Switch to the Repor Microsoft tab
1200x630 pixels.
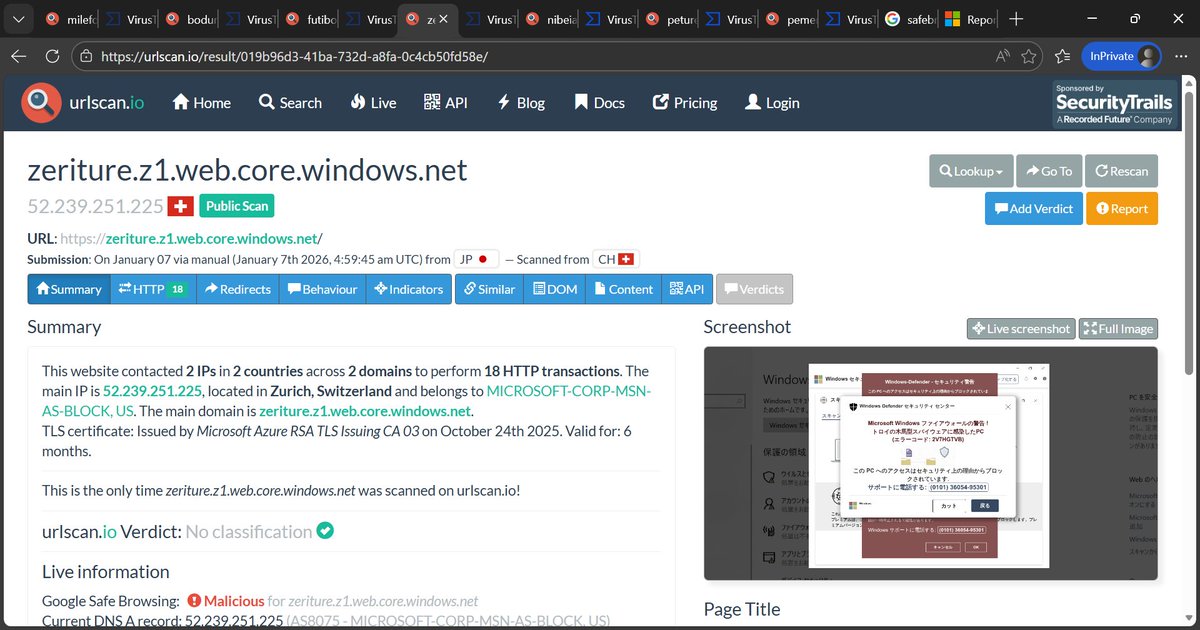point(971,19)
